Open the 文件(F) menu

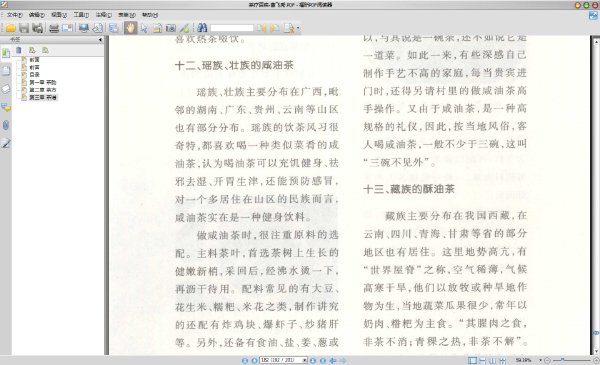point(15,15)
